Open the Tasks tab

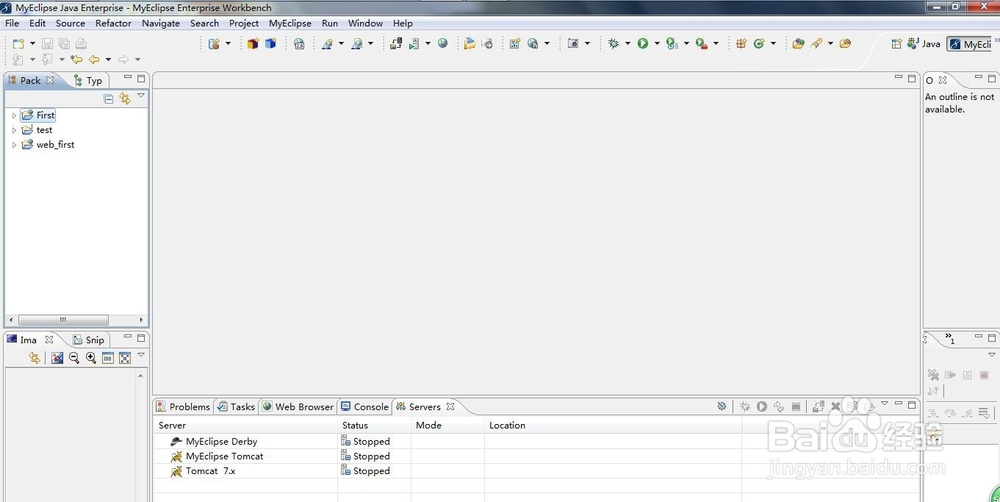click(236, 406)
